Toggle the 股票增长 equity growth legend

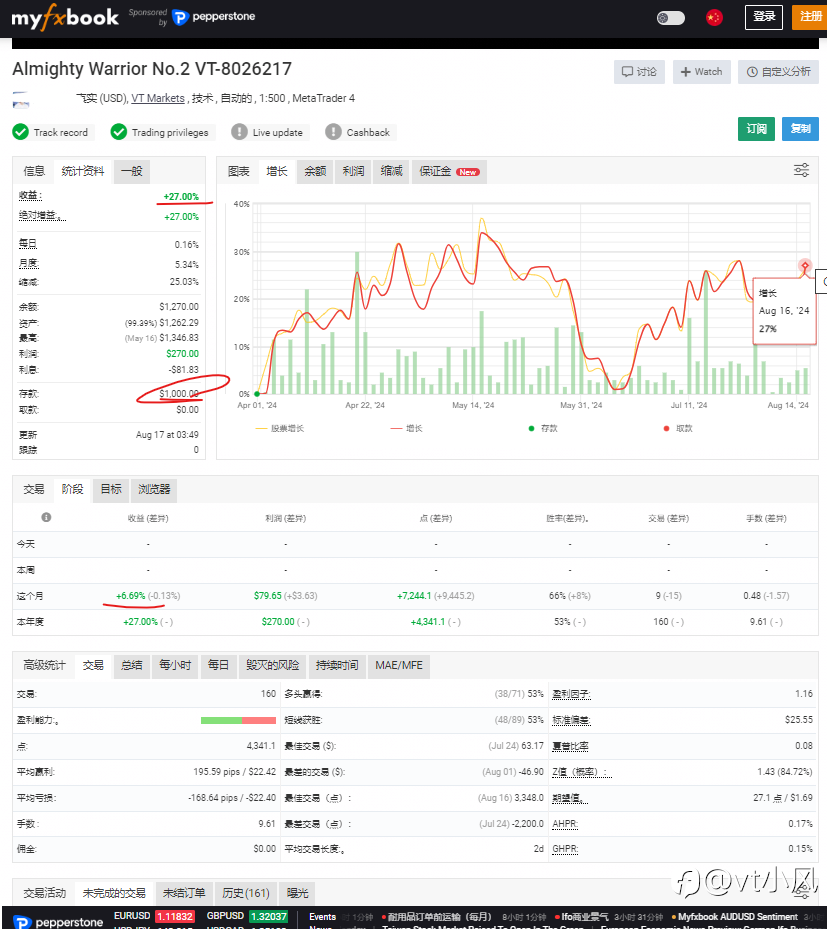tap(280, 428)
